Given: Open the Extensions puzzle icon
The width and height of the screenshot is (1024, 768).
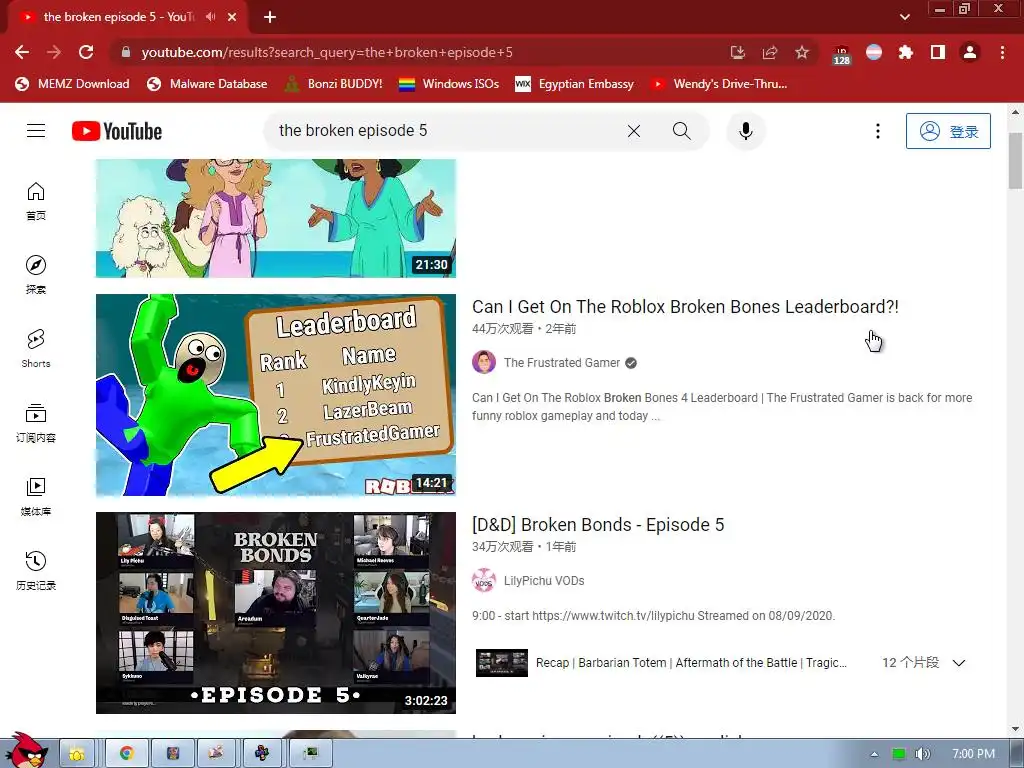Looking at the screenshot, I should point(906,52).
